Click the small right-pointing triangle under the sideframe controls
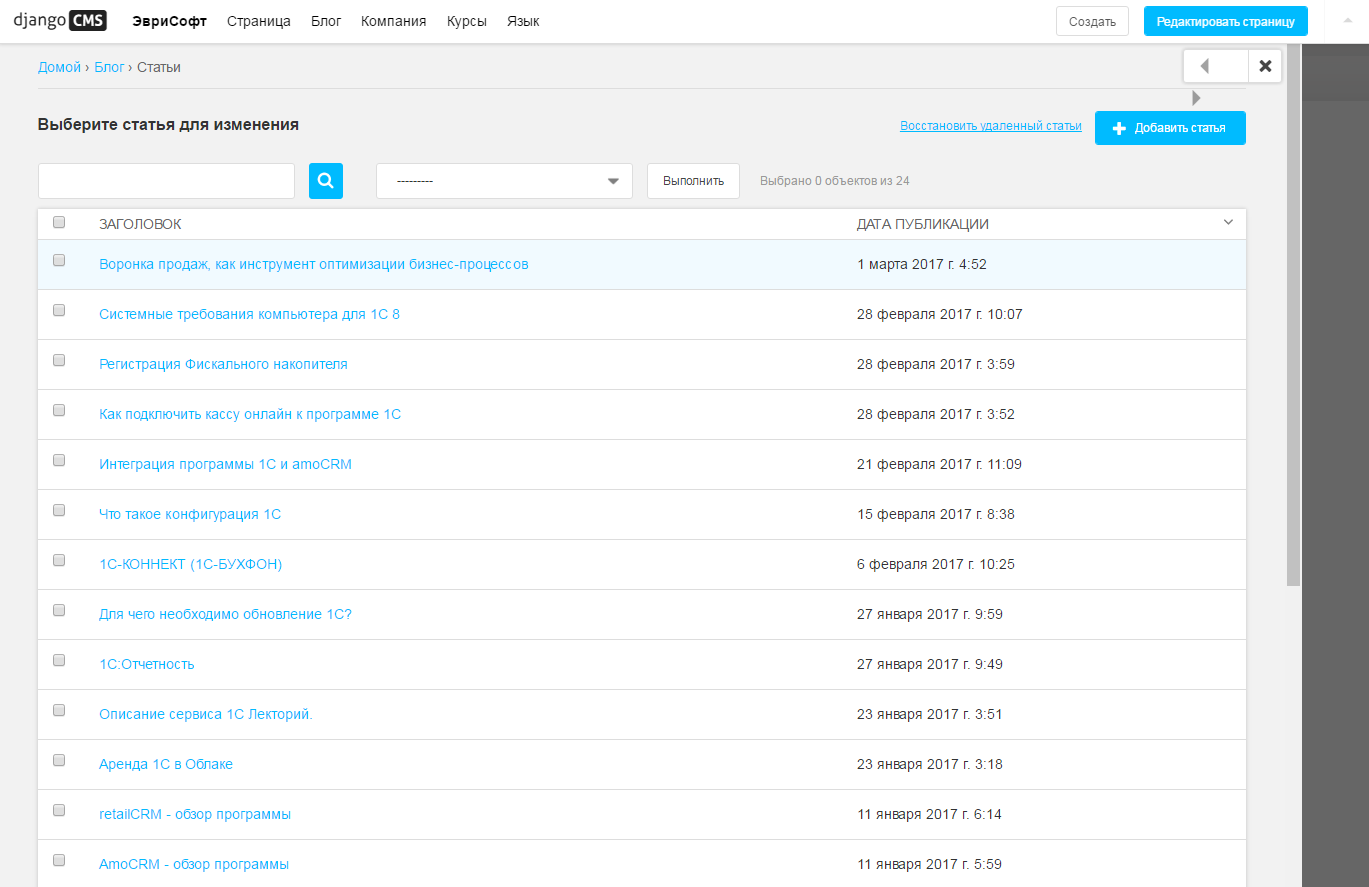Viewport: 1369px width, 887px height. tap(1196, 98)
